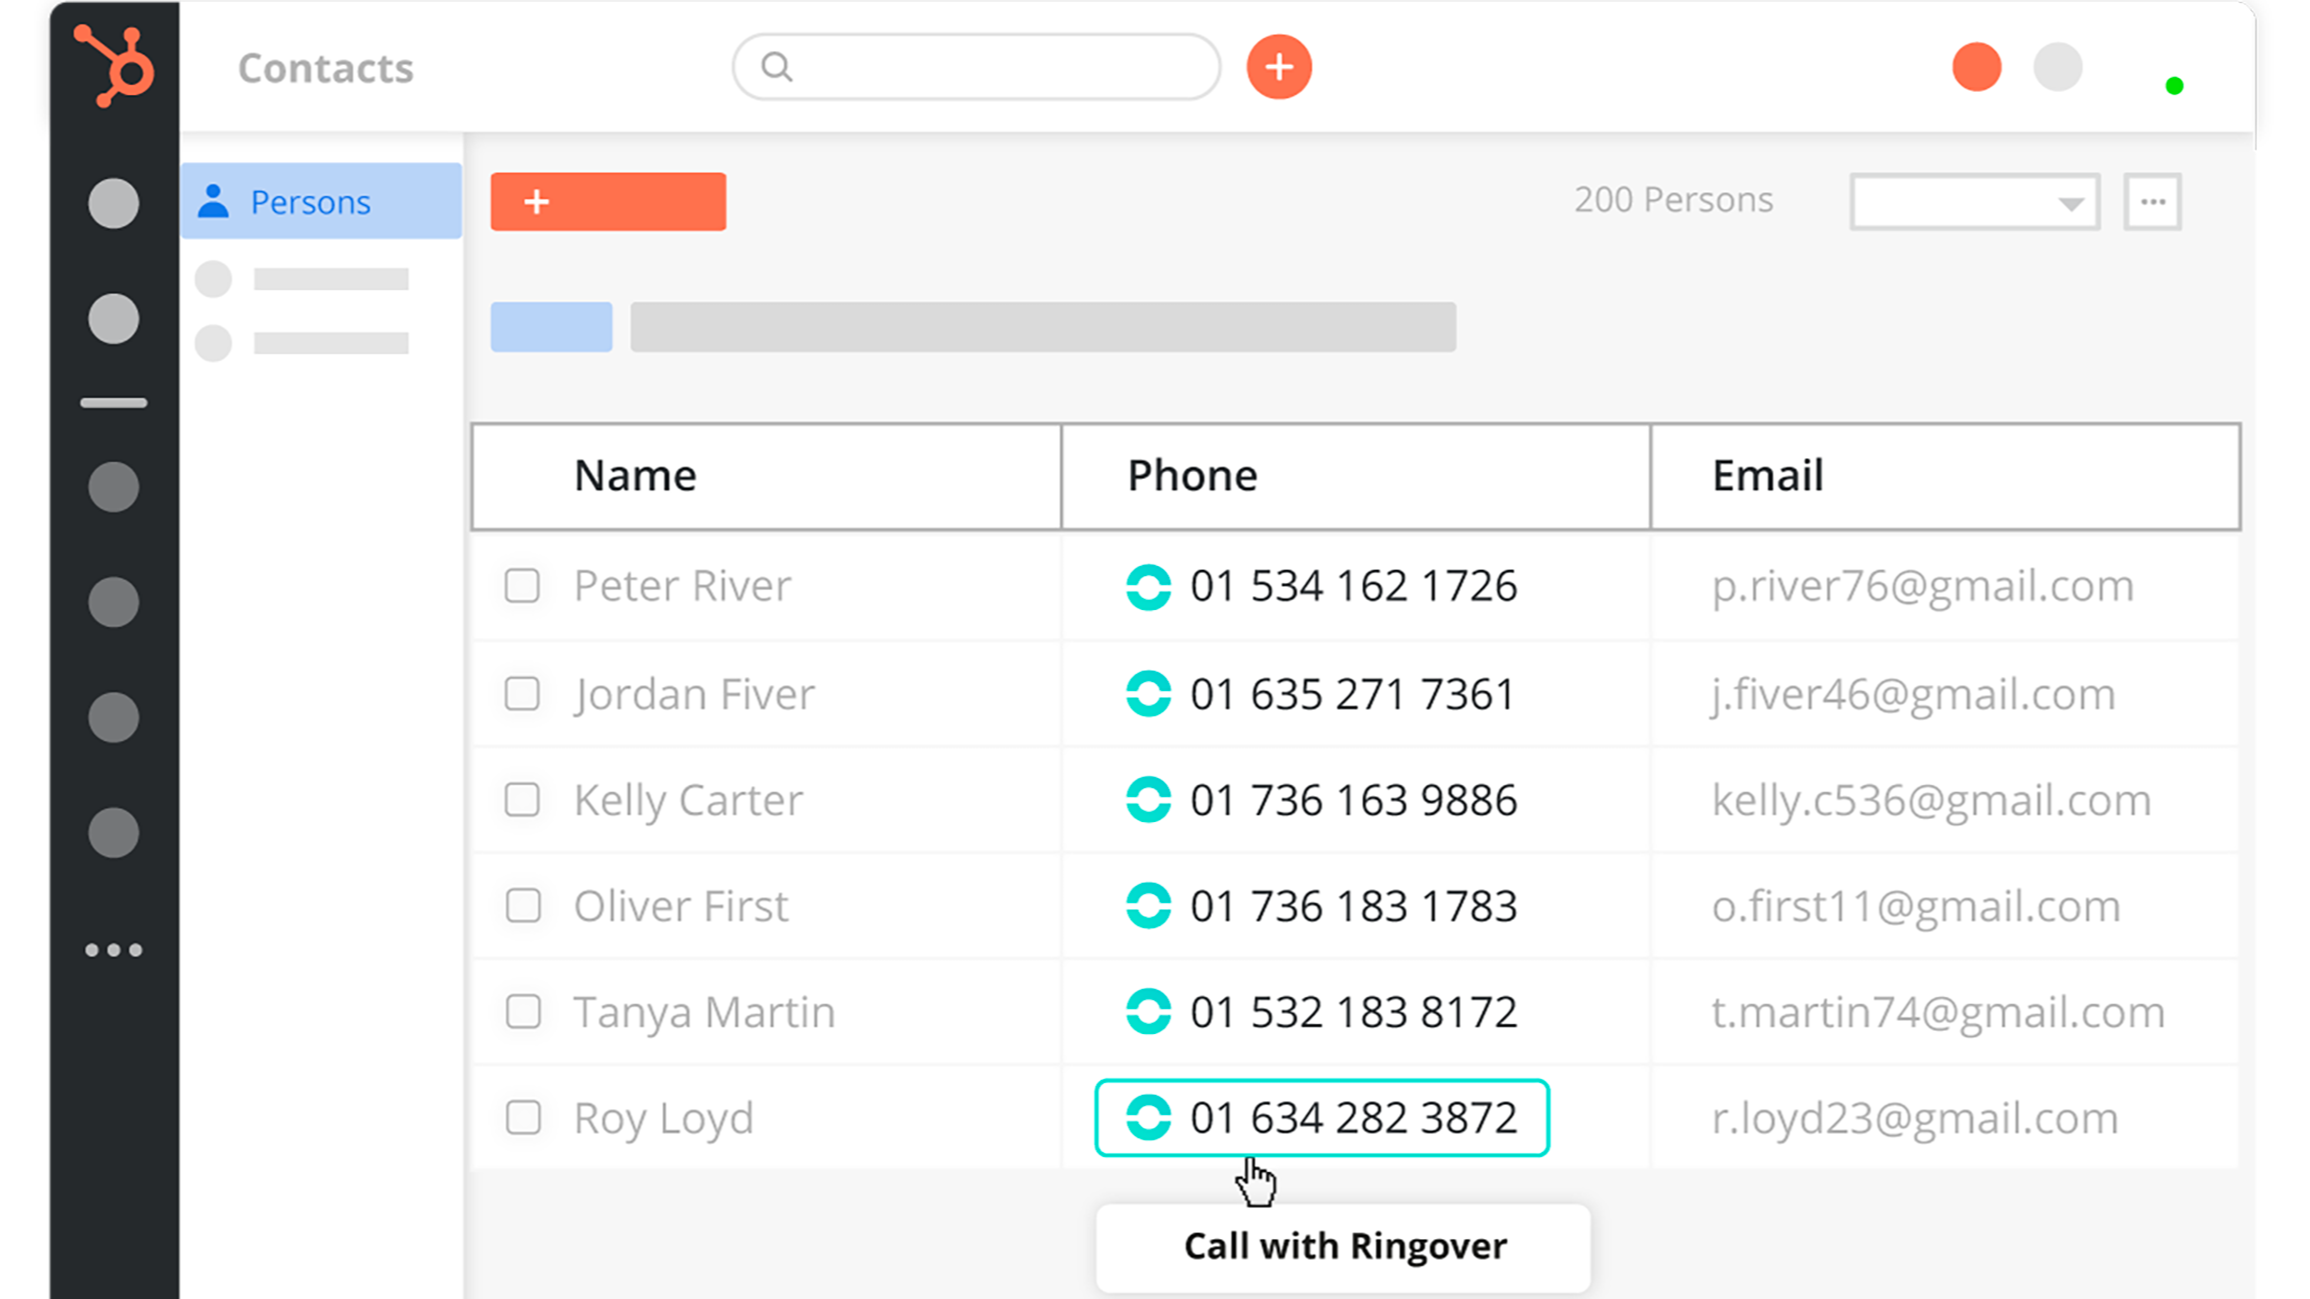Select the Ringover icon next to Peter River's number

(x=1148, y=587)
